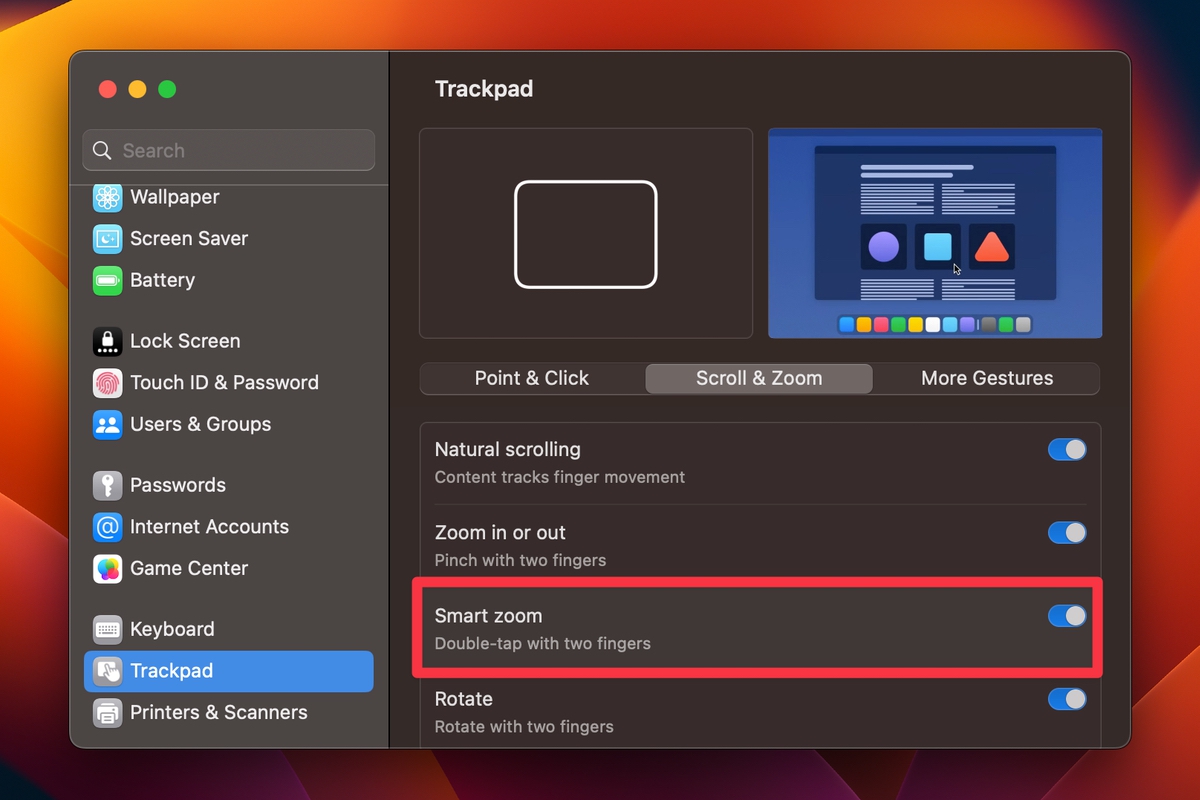Select Users & Groups in the sidebar

(200, 425)
